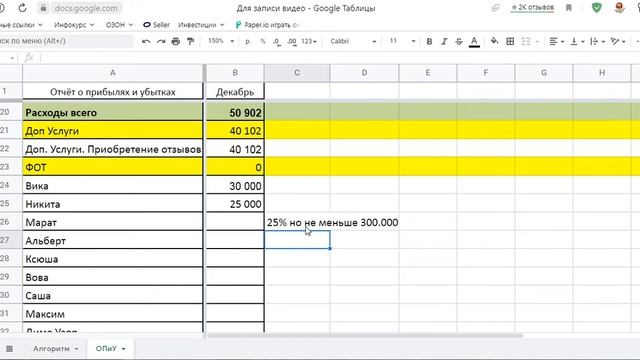Viewport: 640px width, 360px height.
Task: Select cell with value 30 000
Action: (x=235, y=186)
